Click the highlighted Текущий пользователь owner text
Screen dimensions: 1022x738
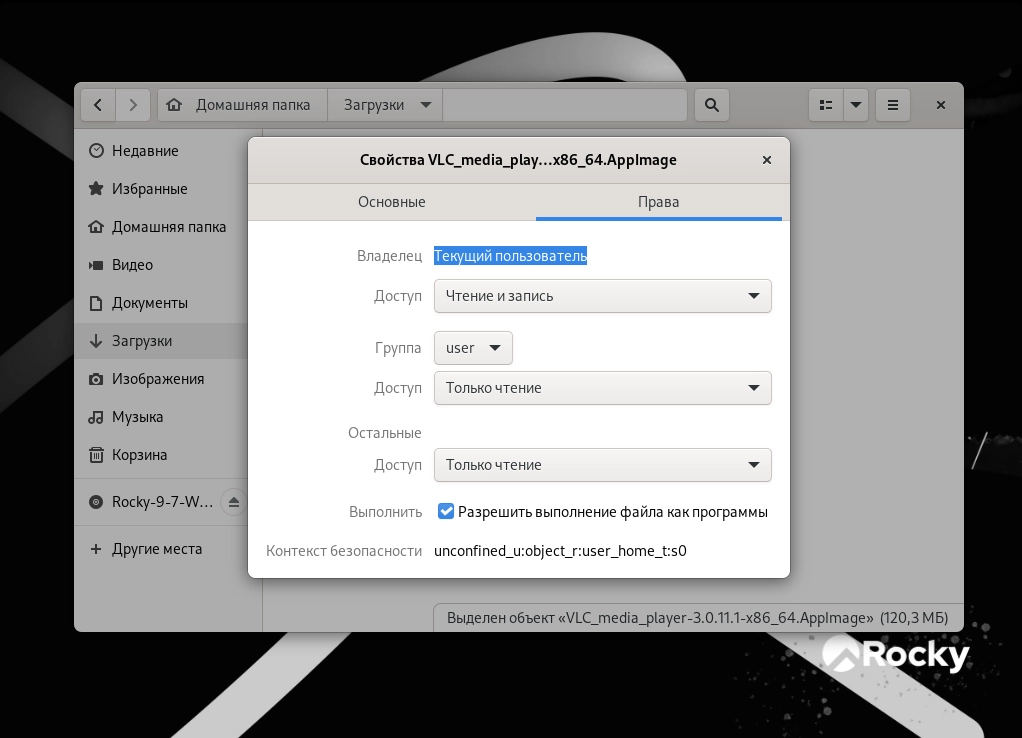point(510,256)
